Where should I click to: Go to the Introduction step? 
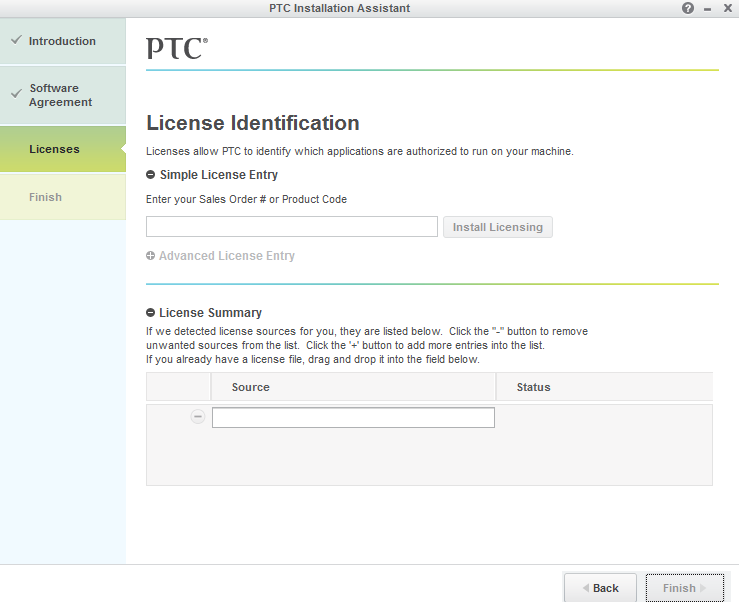coord(63,41)
